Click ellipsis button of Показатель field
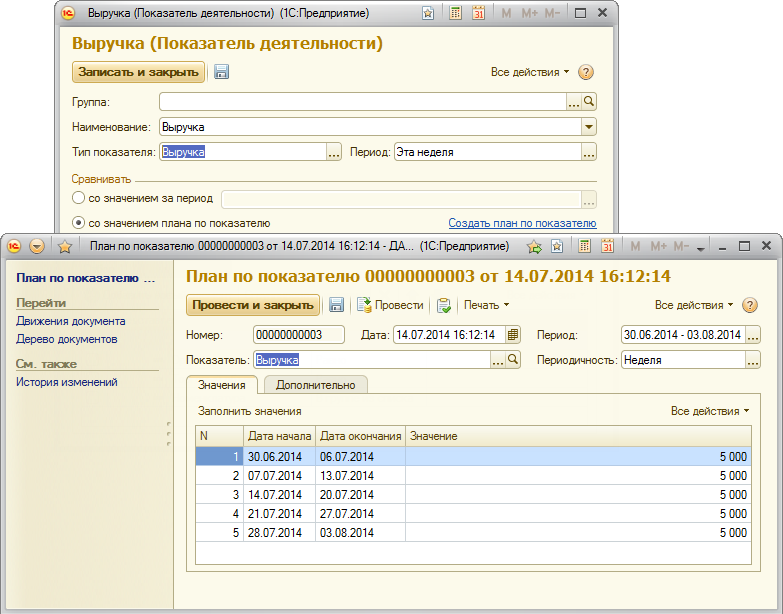Image resolution: width=783 pixels, height=614 pixels. (497, 359)
